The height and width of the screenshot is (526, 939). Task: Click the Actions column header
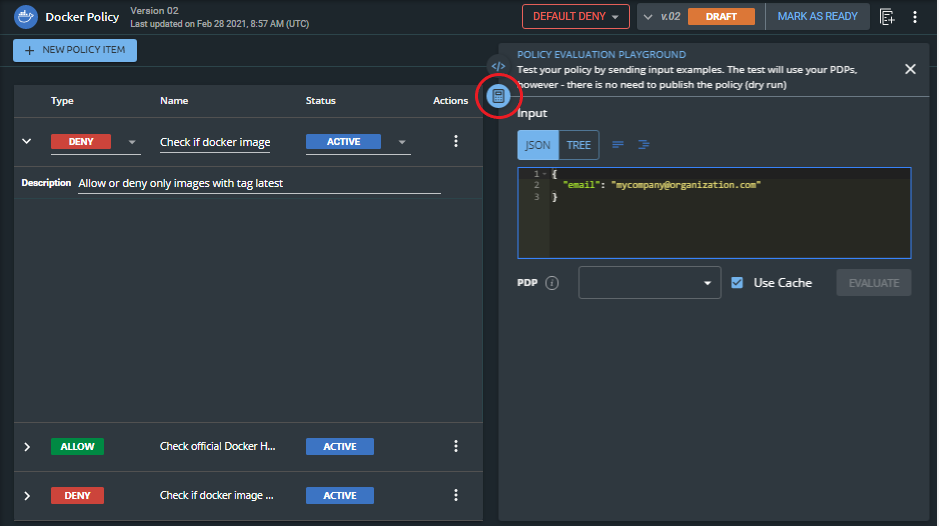(x=450, y=101)
